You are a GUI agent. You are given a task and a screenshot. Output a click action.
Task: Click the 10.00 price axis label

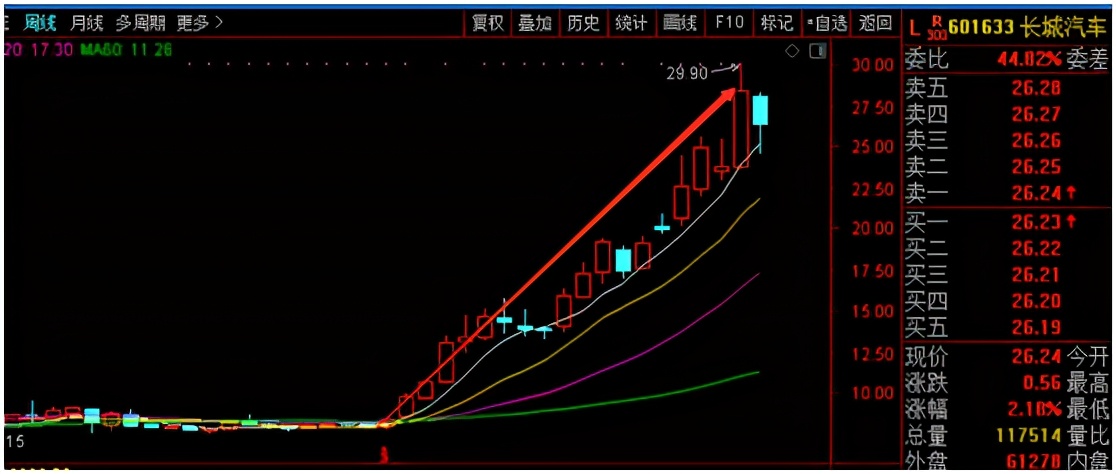tap(873, 392)
